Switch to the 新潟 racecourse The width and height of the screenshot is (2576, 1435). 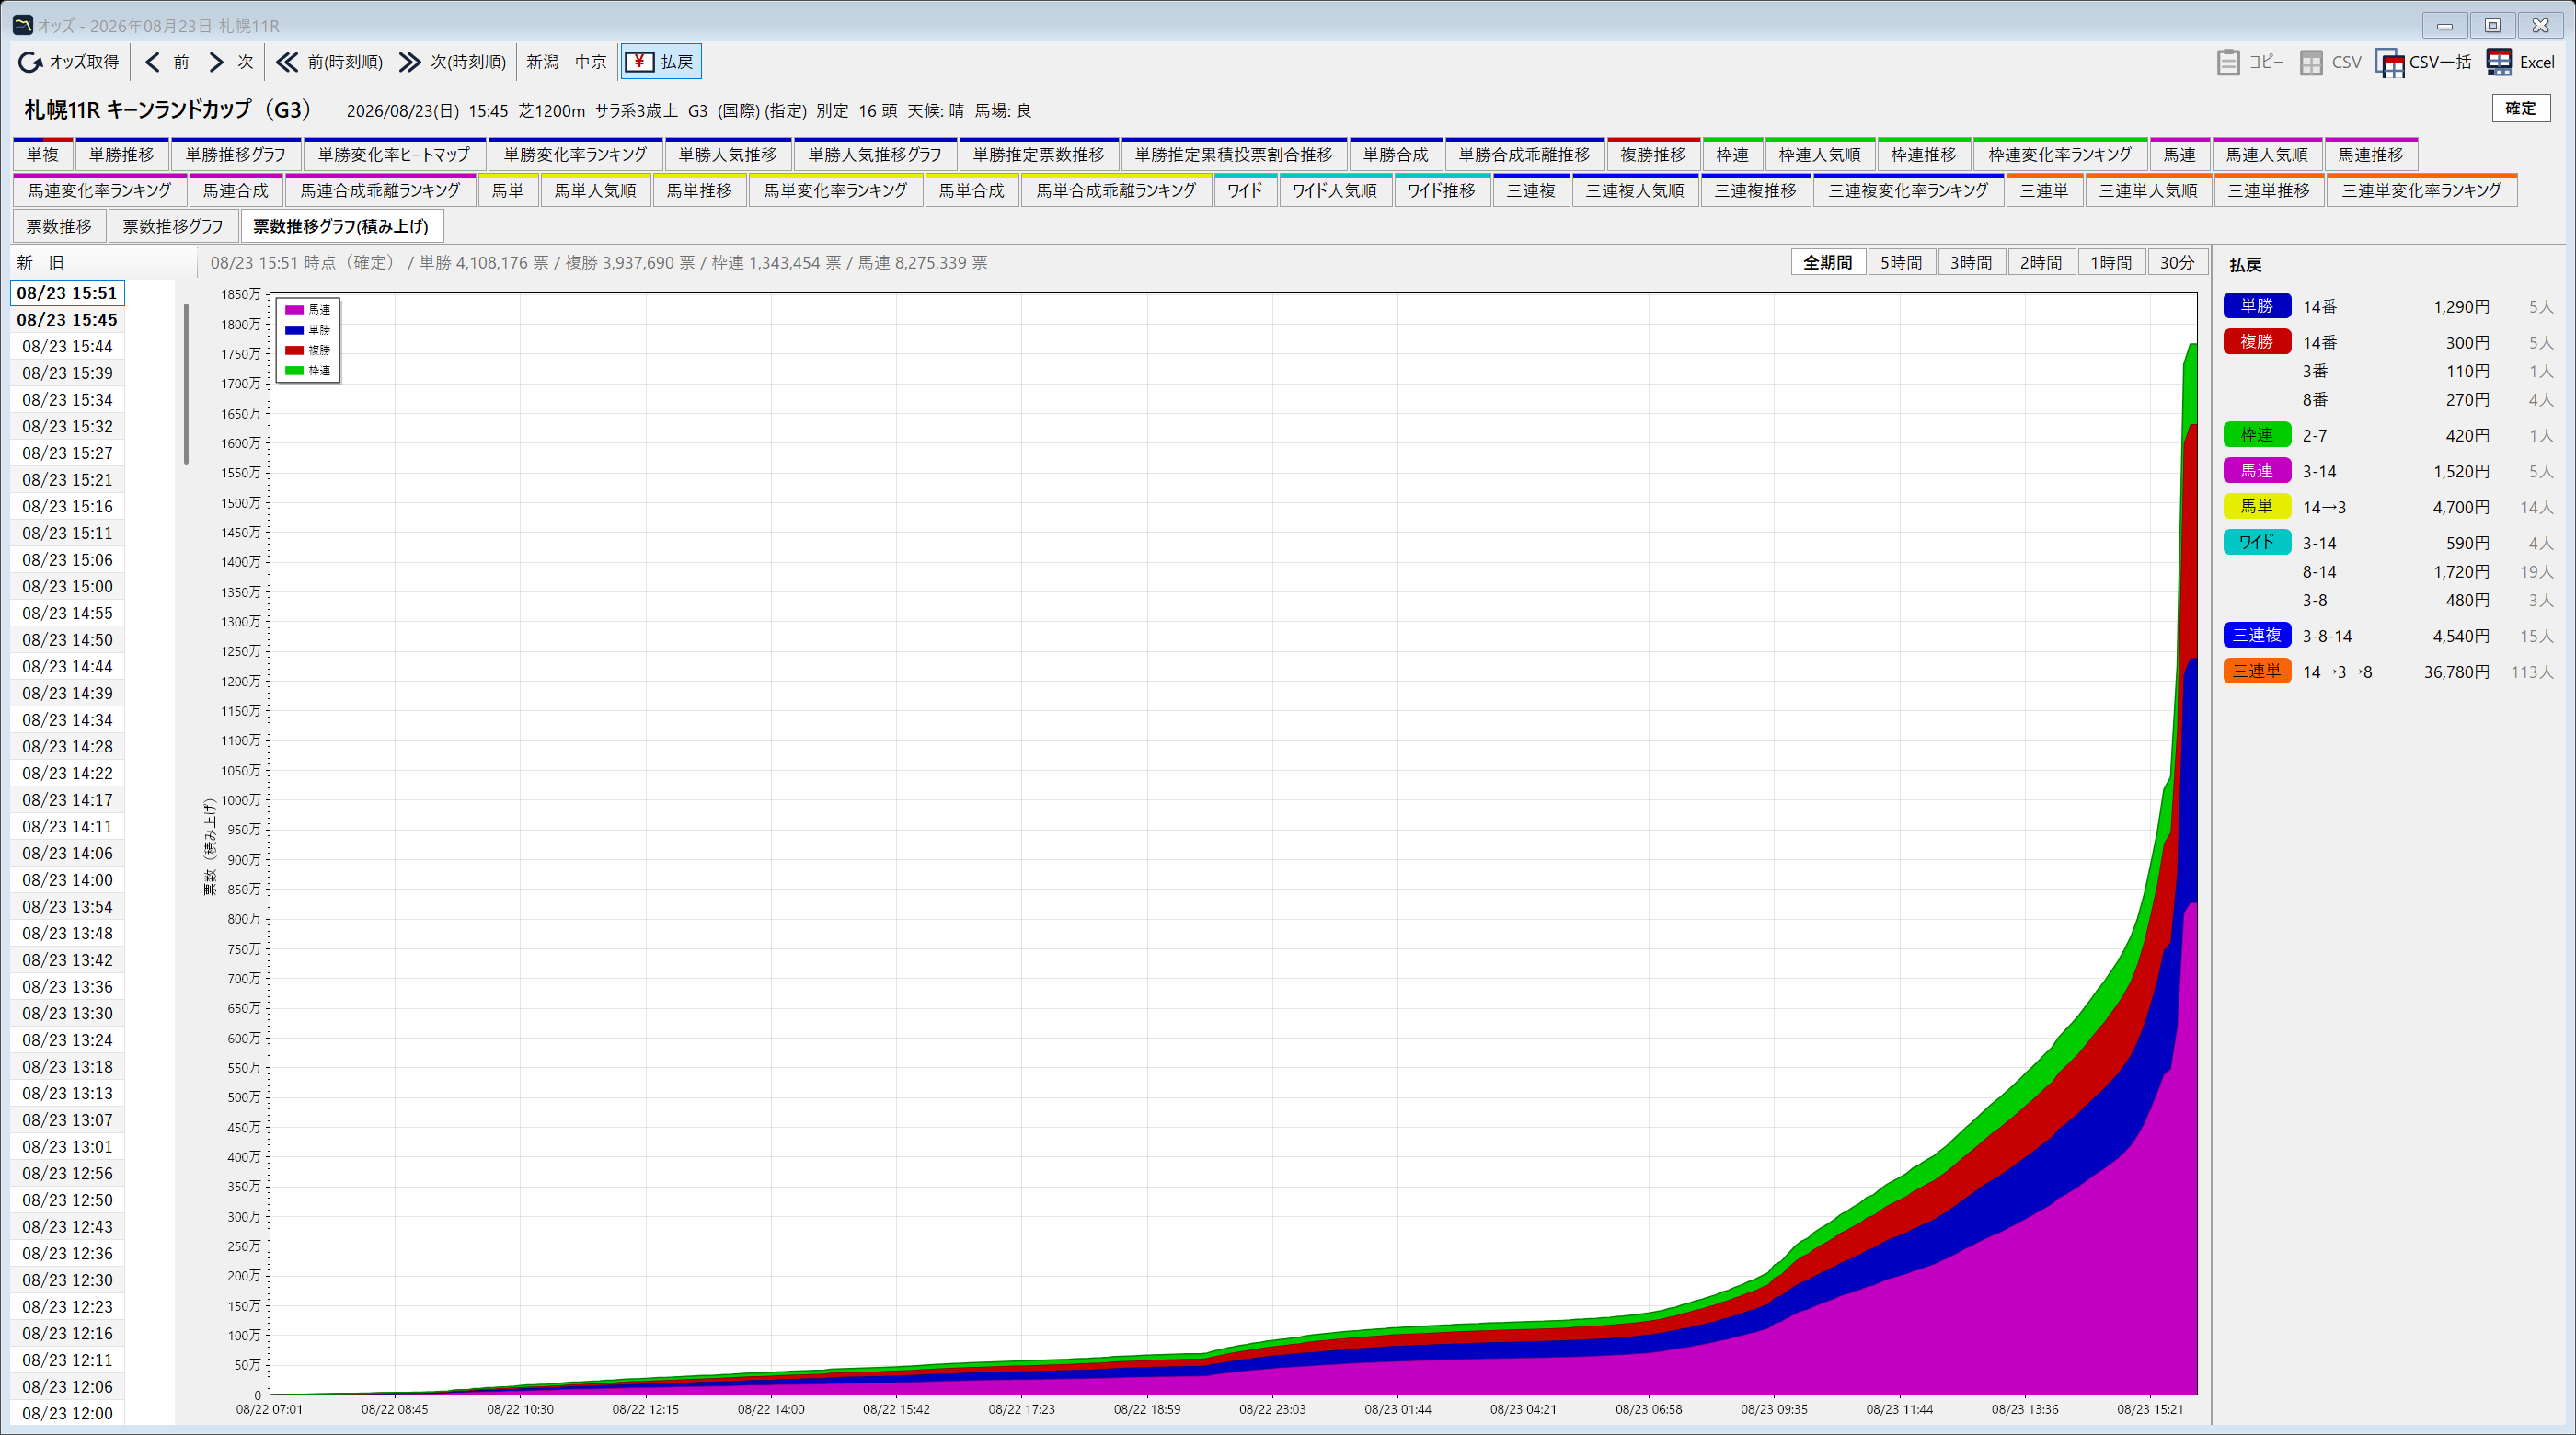click(x=542, y=62)
